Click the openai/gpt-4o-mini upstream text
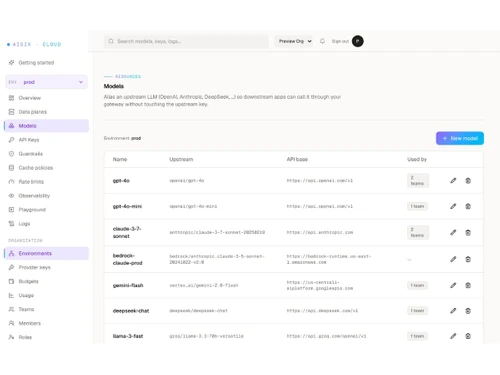 (193, 206)
